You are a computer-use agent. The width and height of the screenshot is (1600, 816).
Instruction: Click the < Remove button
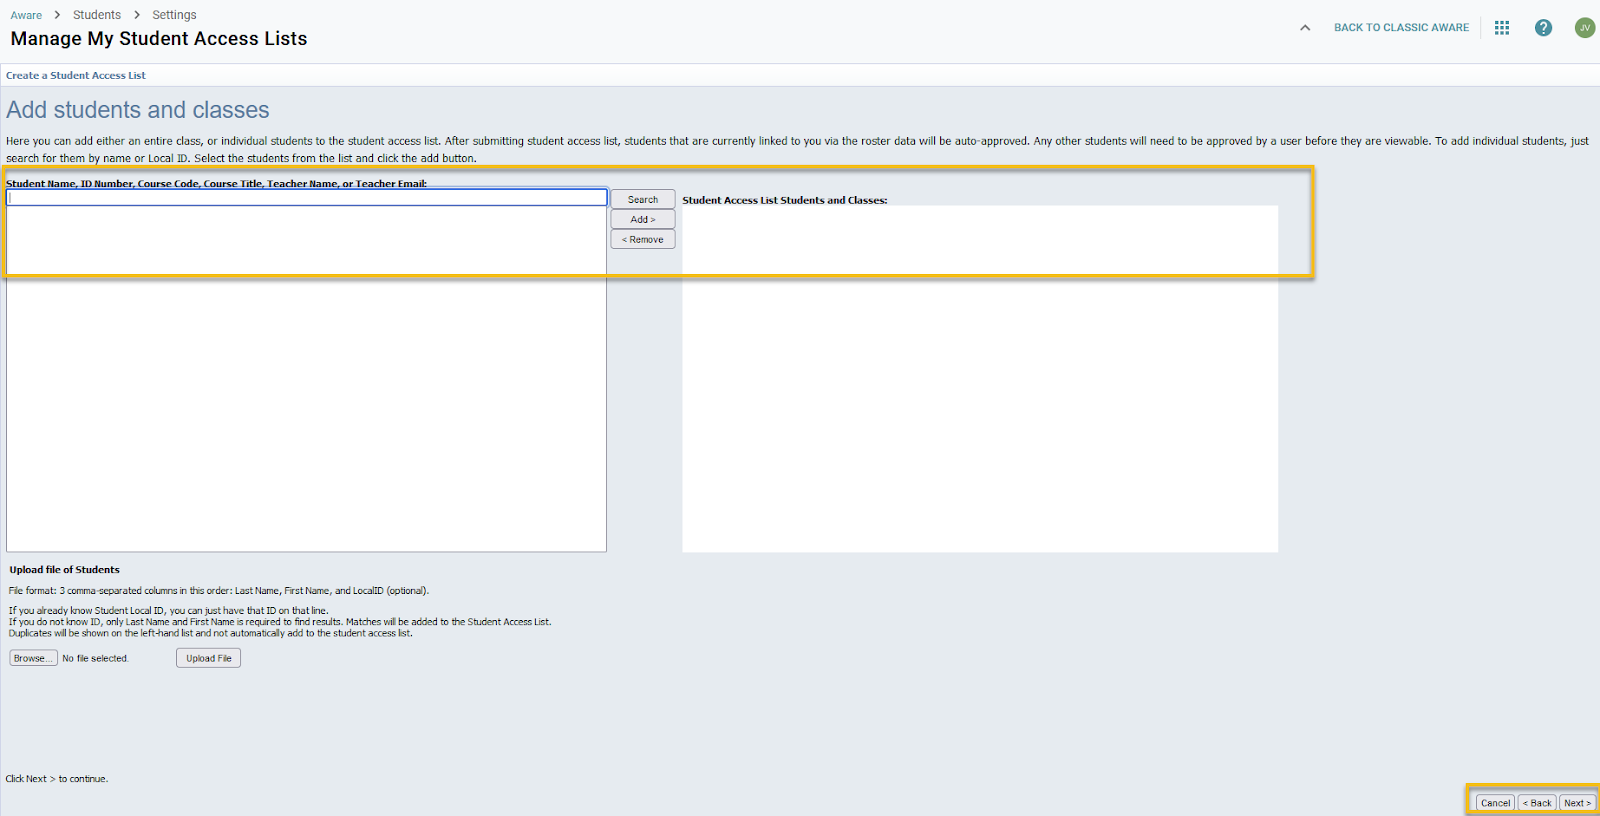click(643, 240)
